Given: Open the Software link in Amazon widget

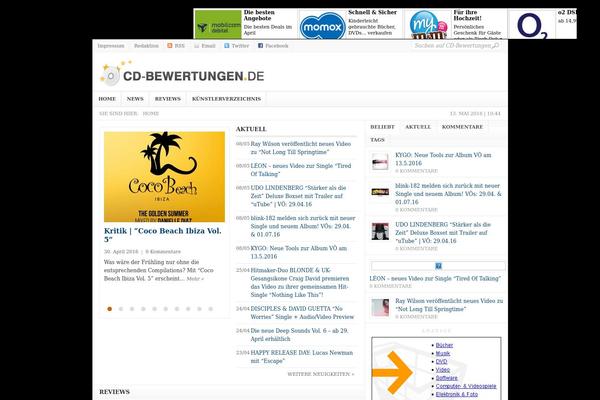Looking at the screenshot, I should pos(447,378).
